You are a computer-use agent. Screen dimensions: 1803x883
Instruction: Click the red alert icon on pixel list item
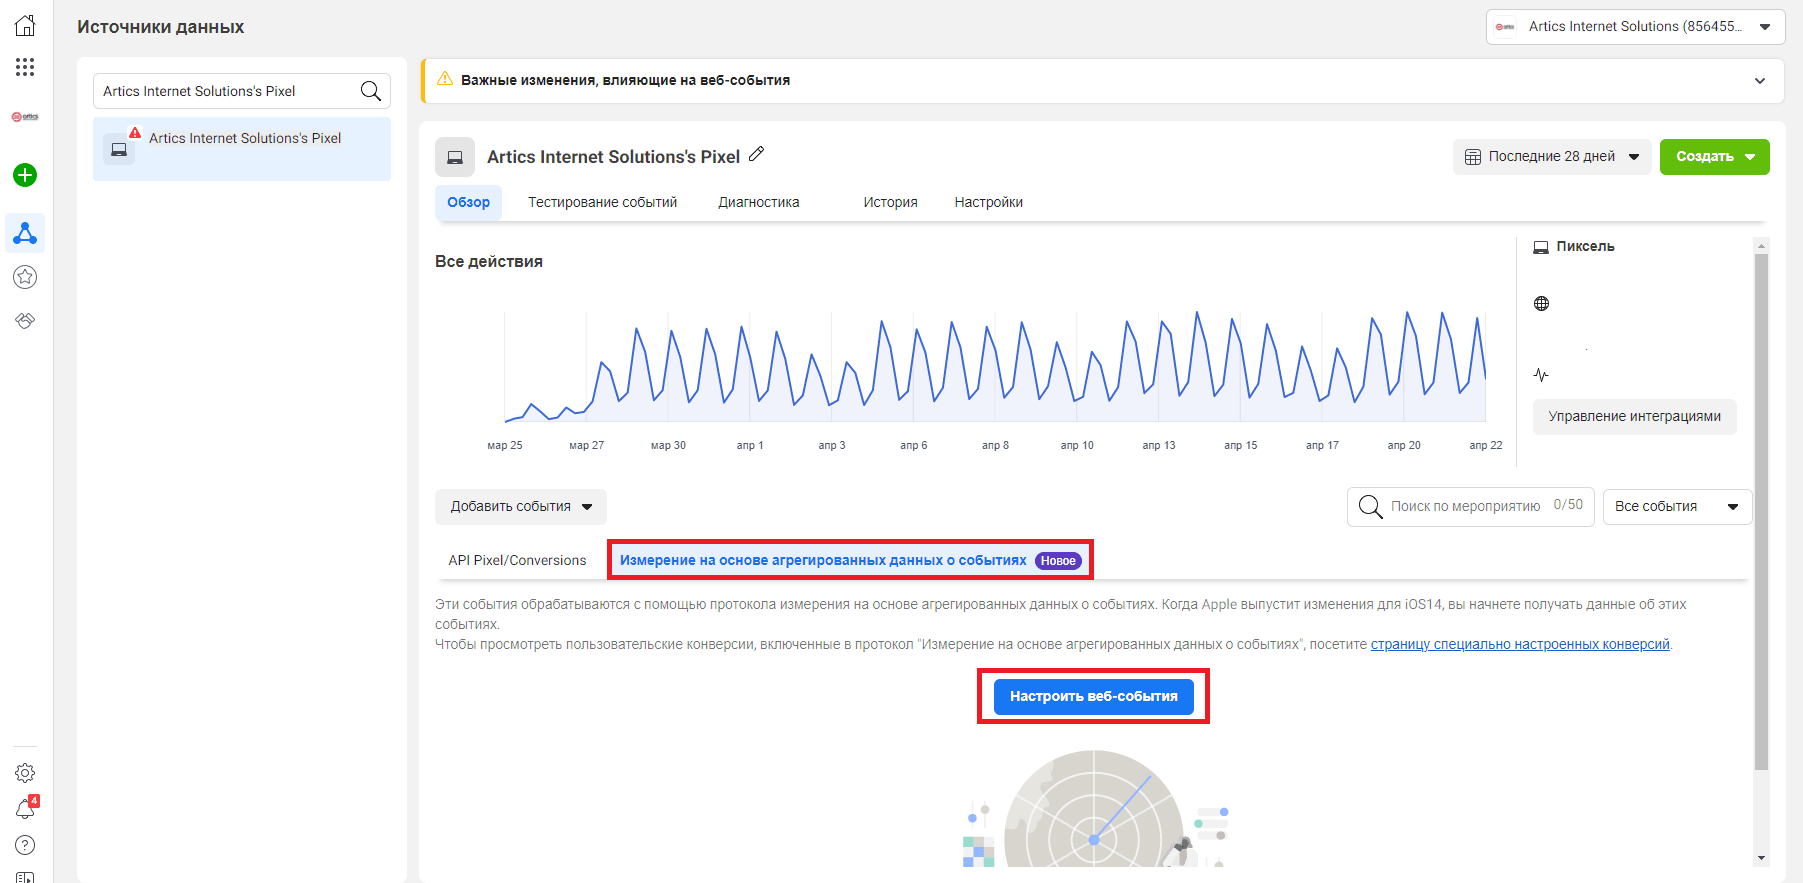coord(135,133)
